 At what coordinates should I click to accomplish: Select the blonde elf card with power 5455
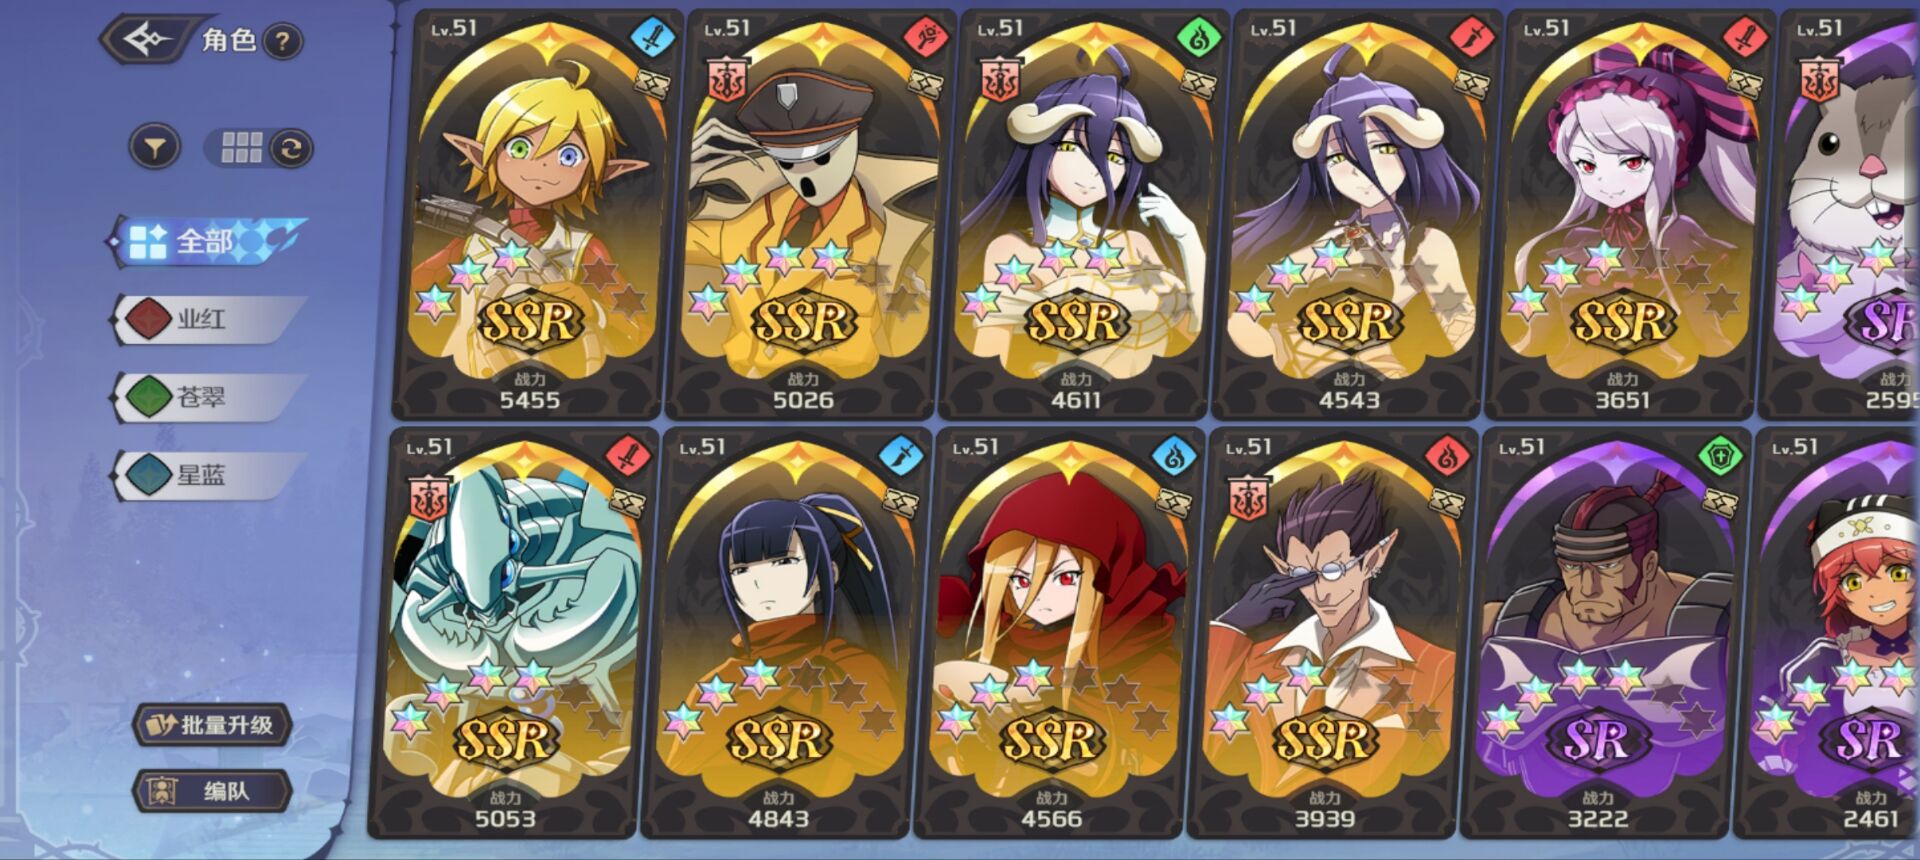[530, 215]
